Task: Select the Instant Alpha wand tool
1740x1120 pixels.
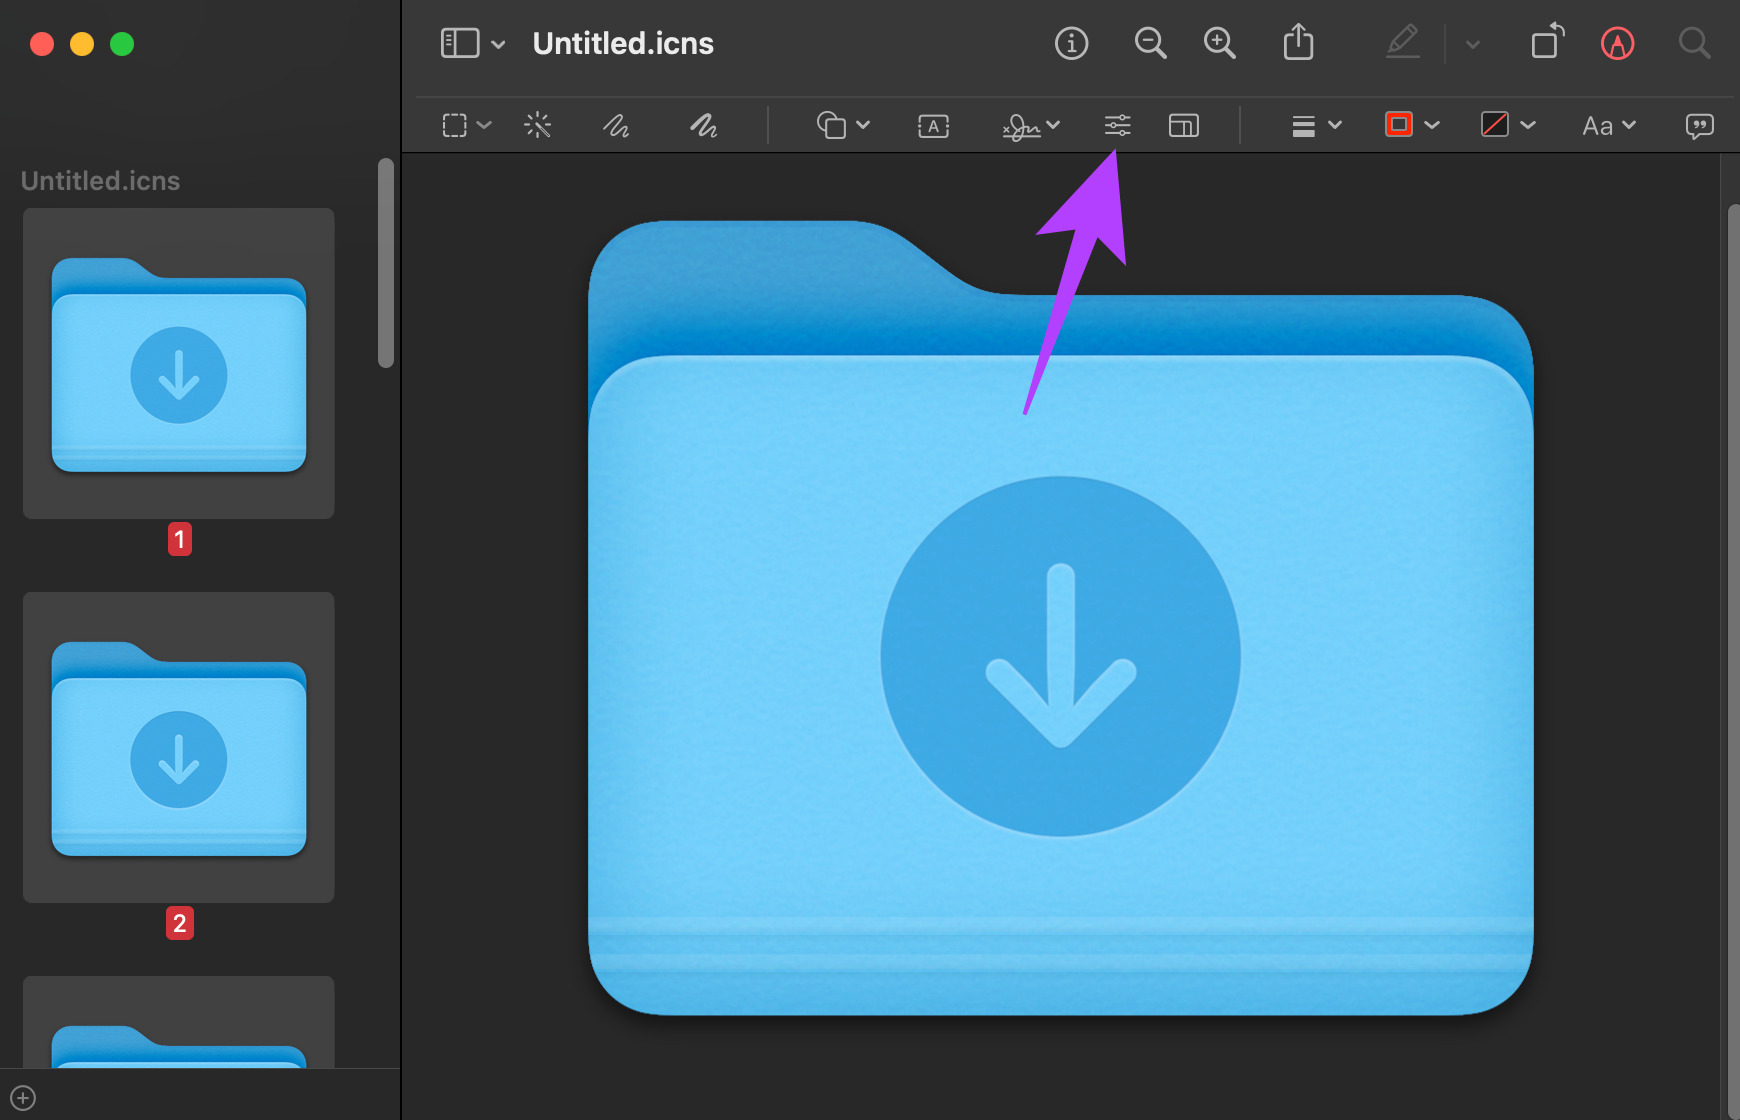Action: (x=537, y=125)
